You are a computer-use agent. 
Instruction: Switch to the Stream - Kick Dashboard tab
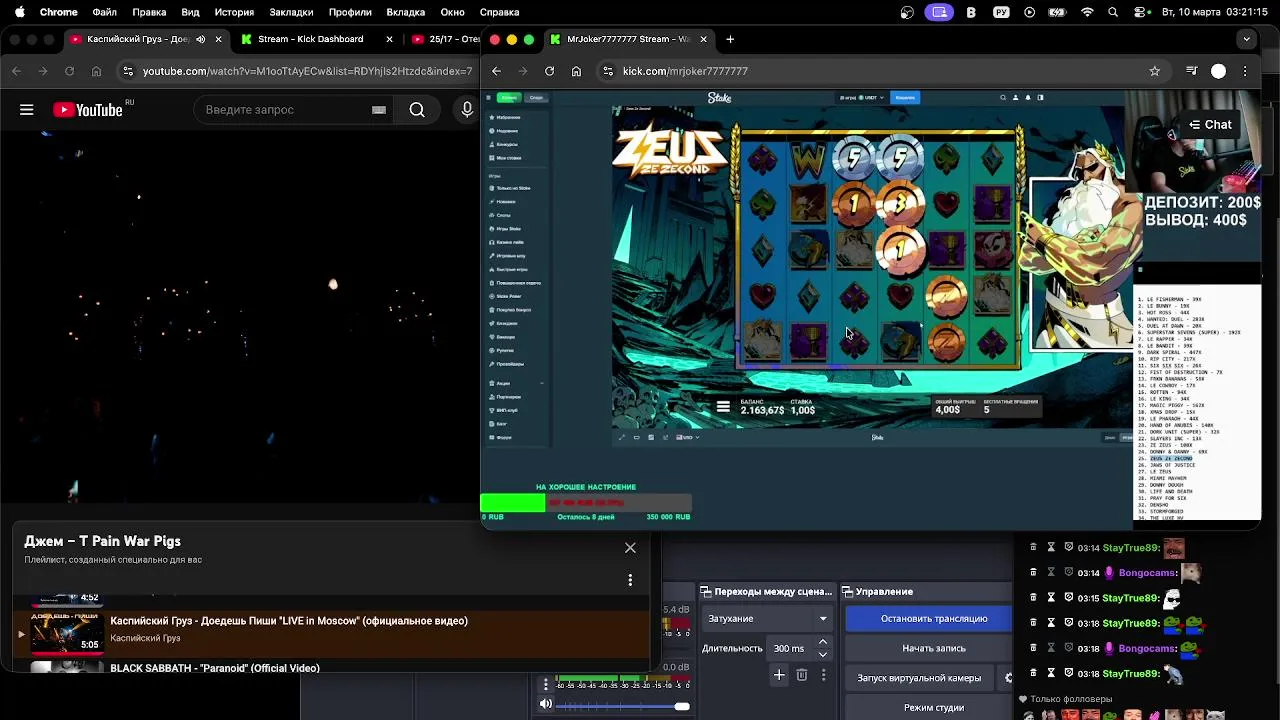310,39
